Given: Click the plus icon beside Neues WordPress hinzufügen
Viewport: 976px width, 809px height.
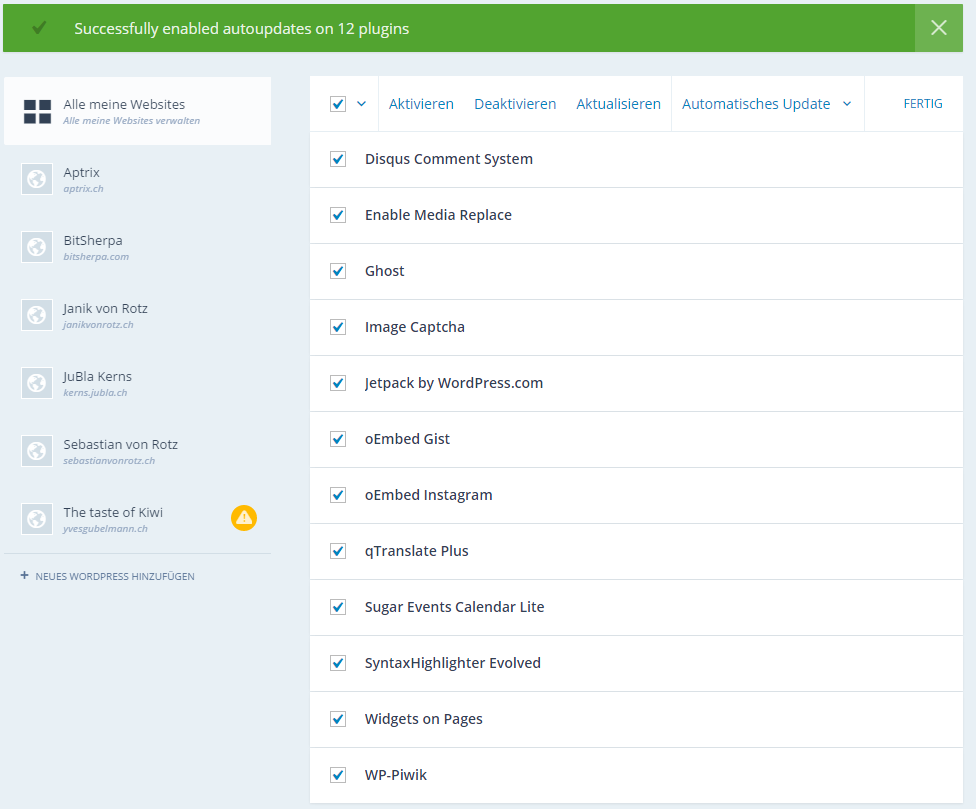Looking at the screenshot, I should pos(24,576).
